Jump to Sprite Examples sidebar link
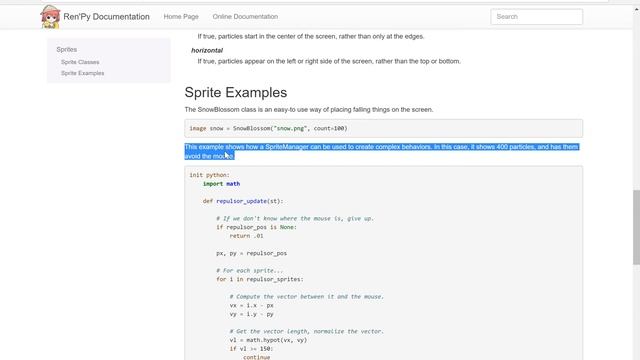The width and height of the screenshot is (640, 360). 82,73
